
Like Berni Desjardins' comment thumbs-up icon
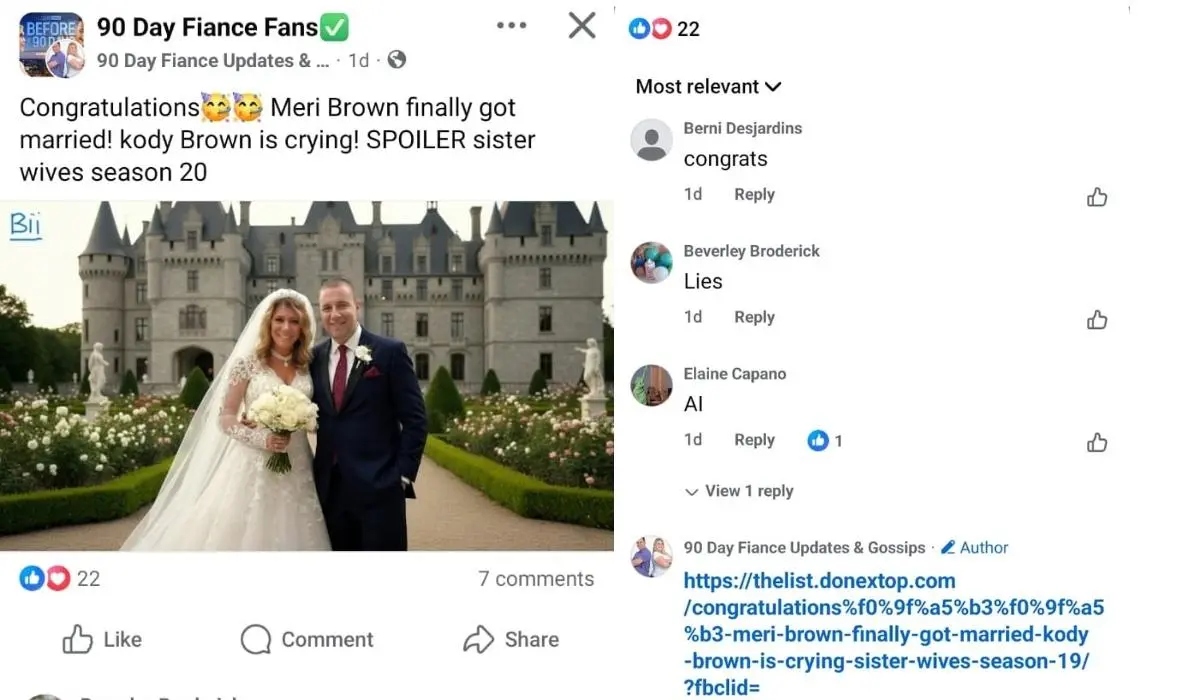click(1097, 197)
